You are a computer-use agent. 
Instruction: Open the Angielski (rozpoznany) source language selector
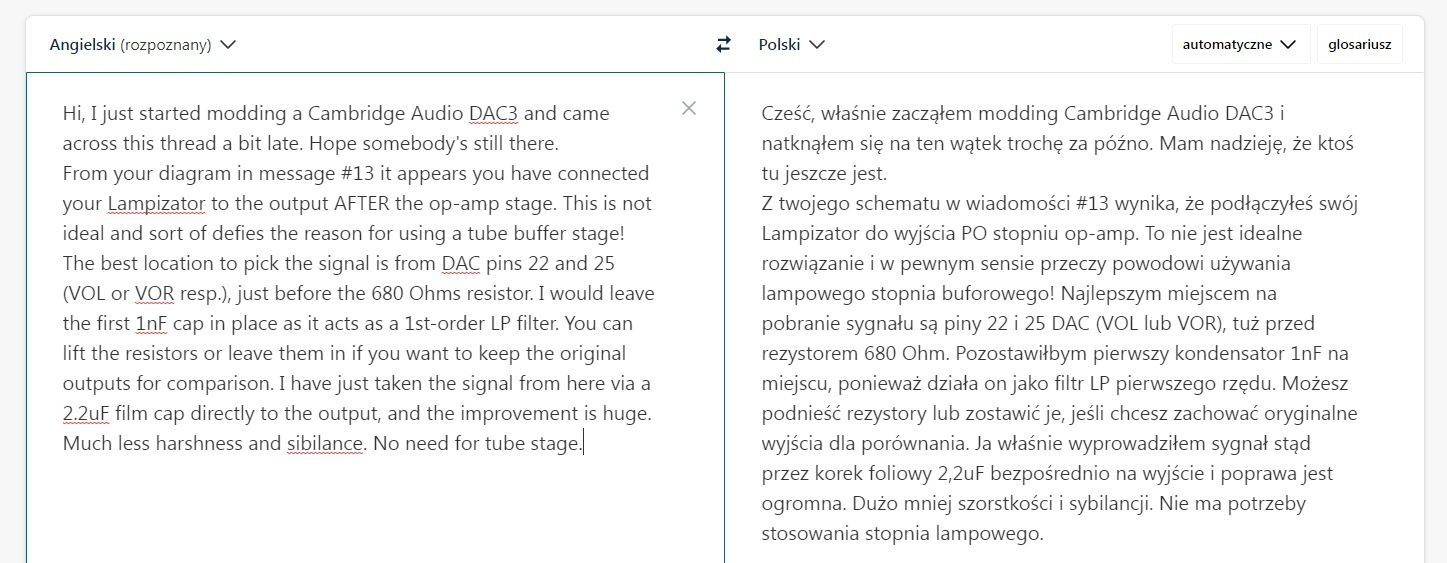click(142, 44)
